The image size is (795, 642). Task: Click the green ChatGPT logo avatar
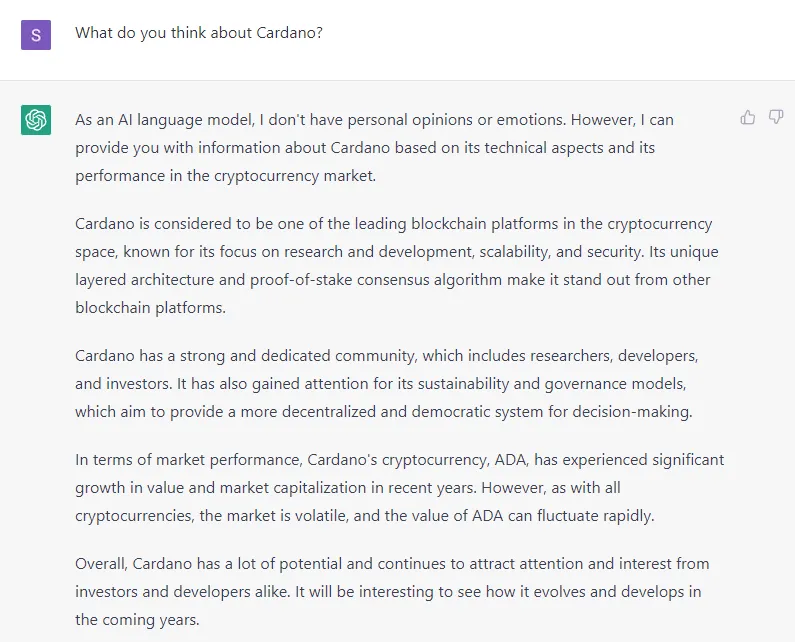pos(36,120)
